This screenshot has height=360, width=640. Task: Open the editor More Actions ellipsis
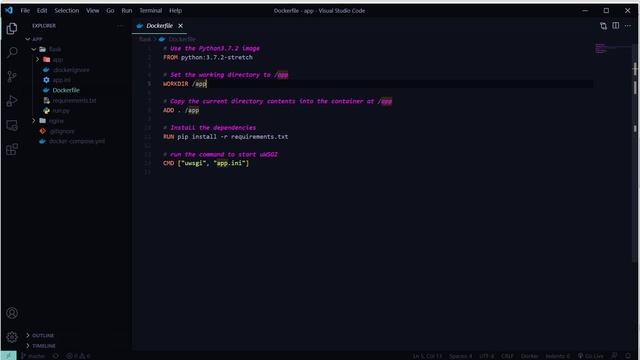pyautogui.click(x=628, y=26)
